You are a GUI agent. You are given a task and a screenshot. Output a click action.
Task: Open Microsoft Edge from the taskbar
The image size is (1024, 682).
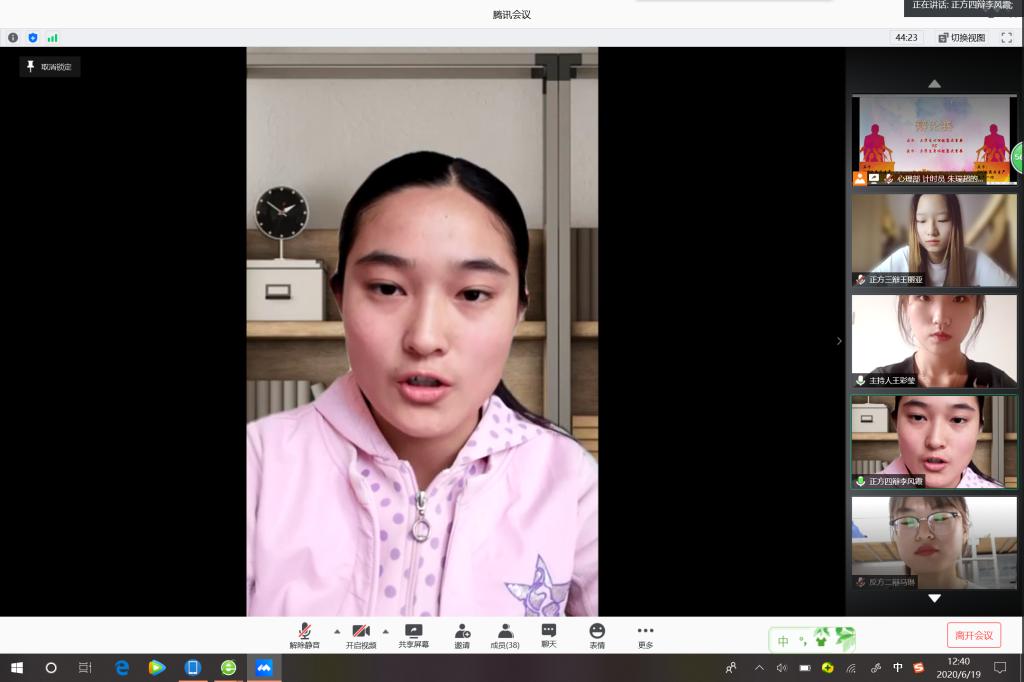click(x=122, y=667)
